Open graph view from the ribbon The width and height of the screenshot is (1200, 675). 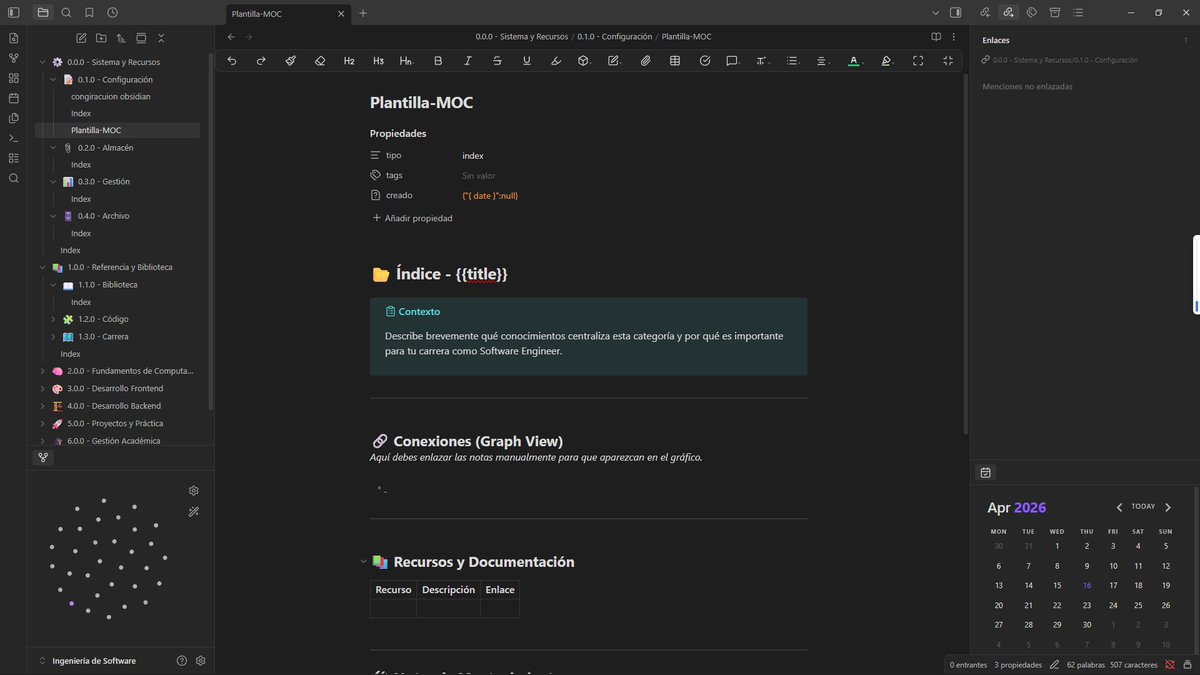point(13,58)
